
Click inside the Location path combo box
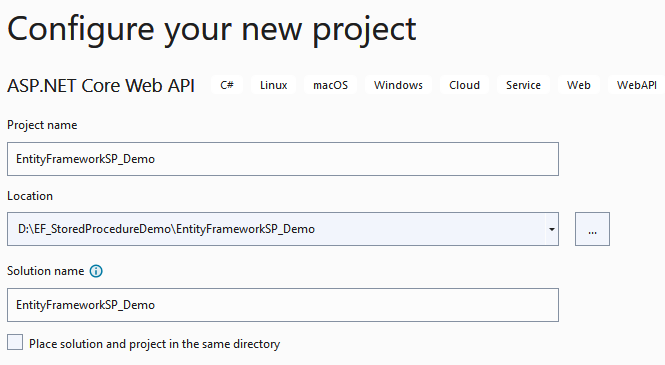pyautogui.click(x=276, y=229)
